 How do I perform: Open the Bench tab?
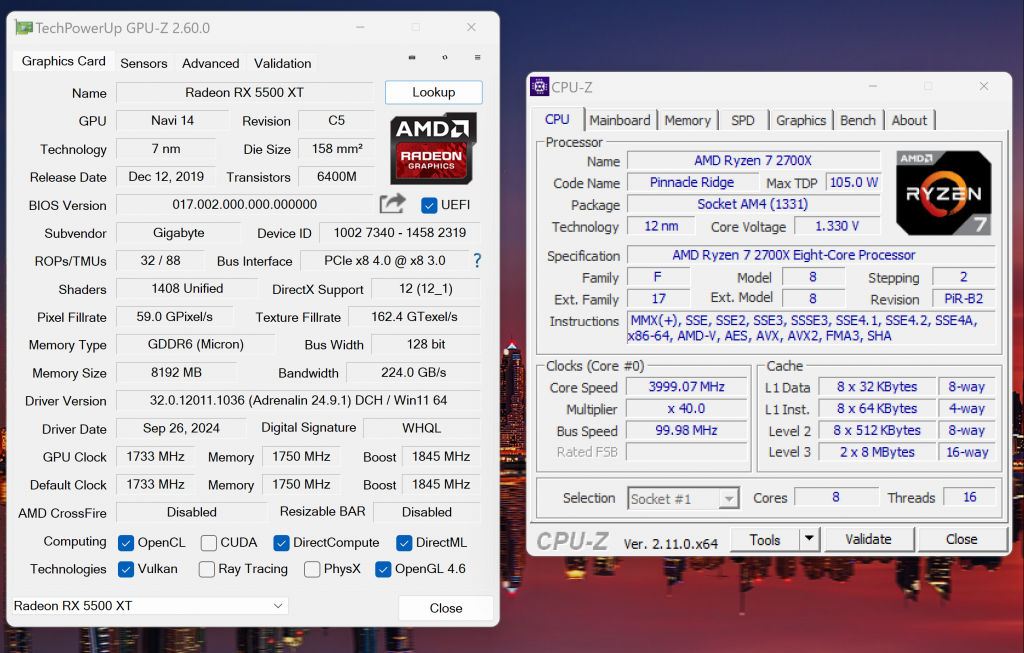[x=857, y=121]
